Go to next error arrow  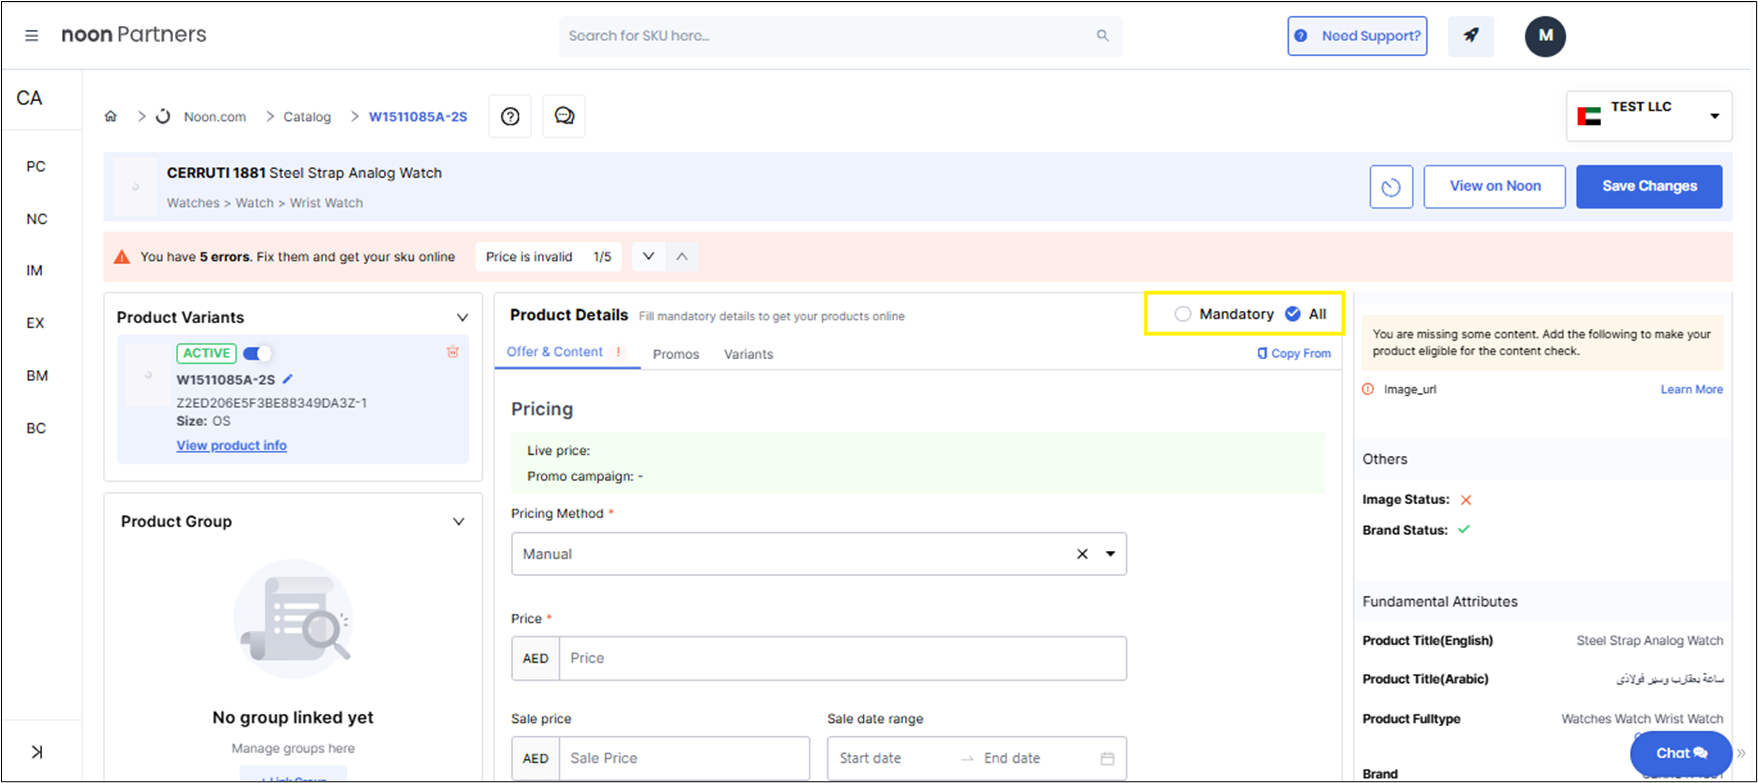(x=648, y=257)
